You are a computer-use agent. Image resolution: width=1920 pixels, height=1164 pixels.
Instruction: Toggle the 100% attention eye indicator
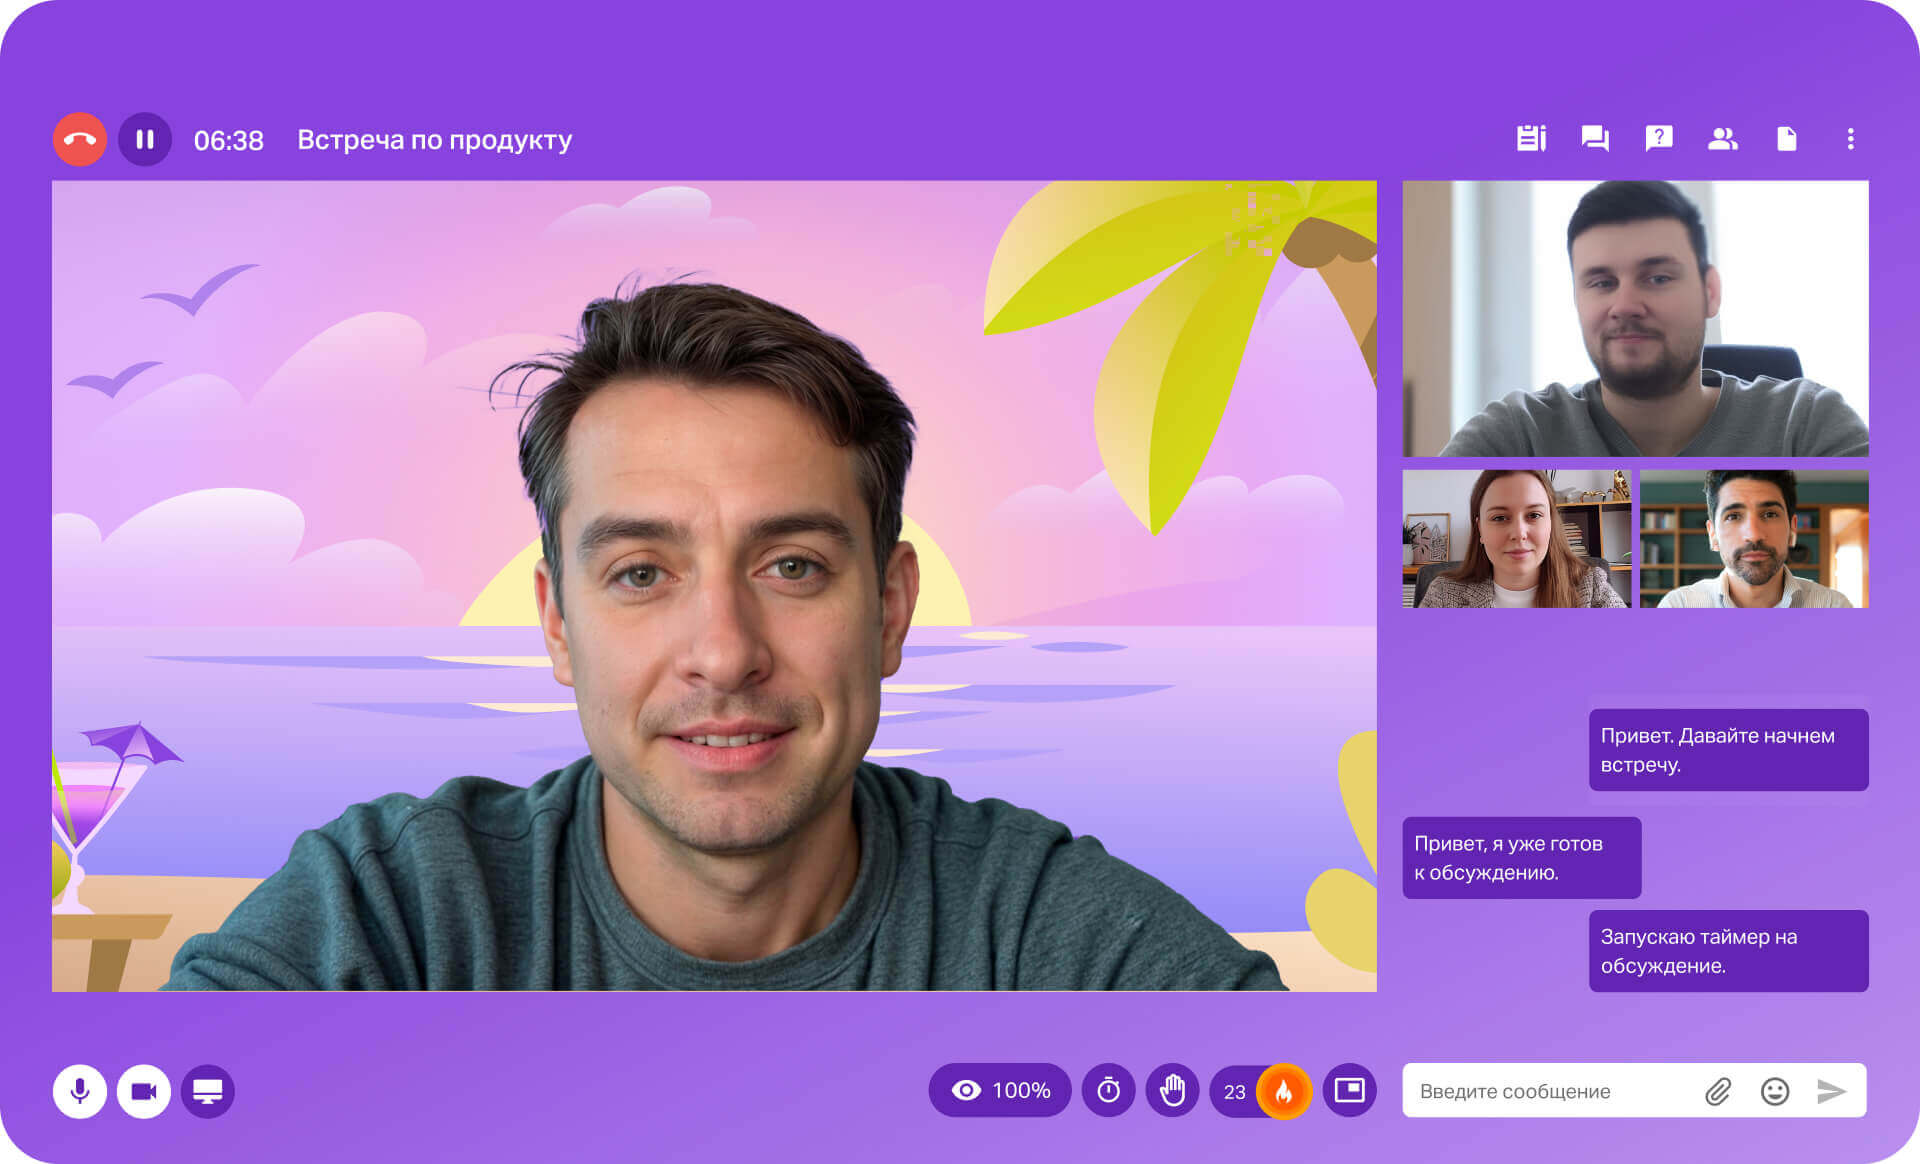[x=1000, y=1090]
